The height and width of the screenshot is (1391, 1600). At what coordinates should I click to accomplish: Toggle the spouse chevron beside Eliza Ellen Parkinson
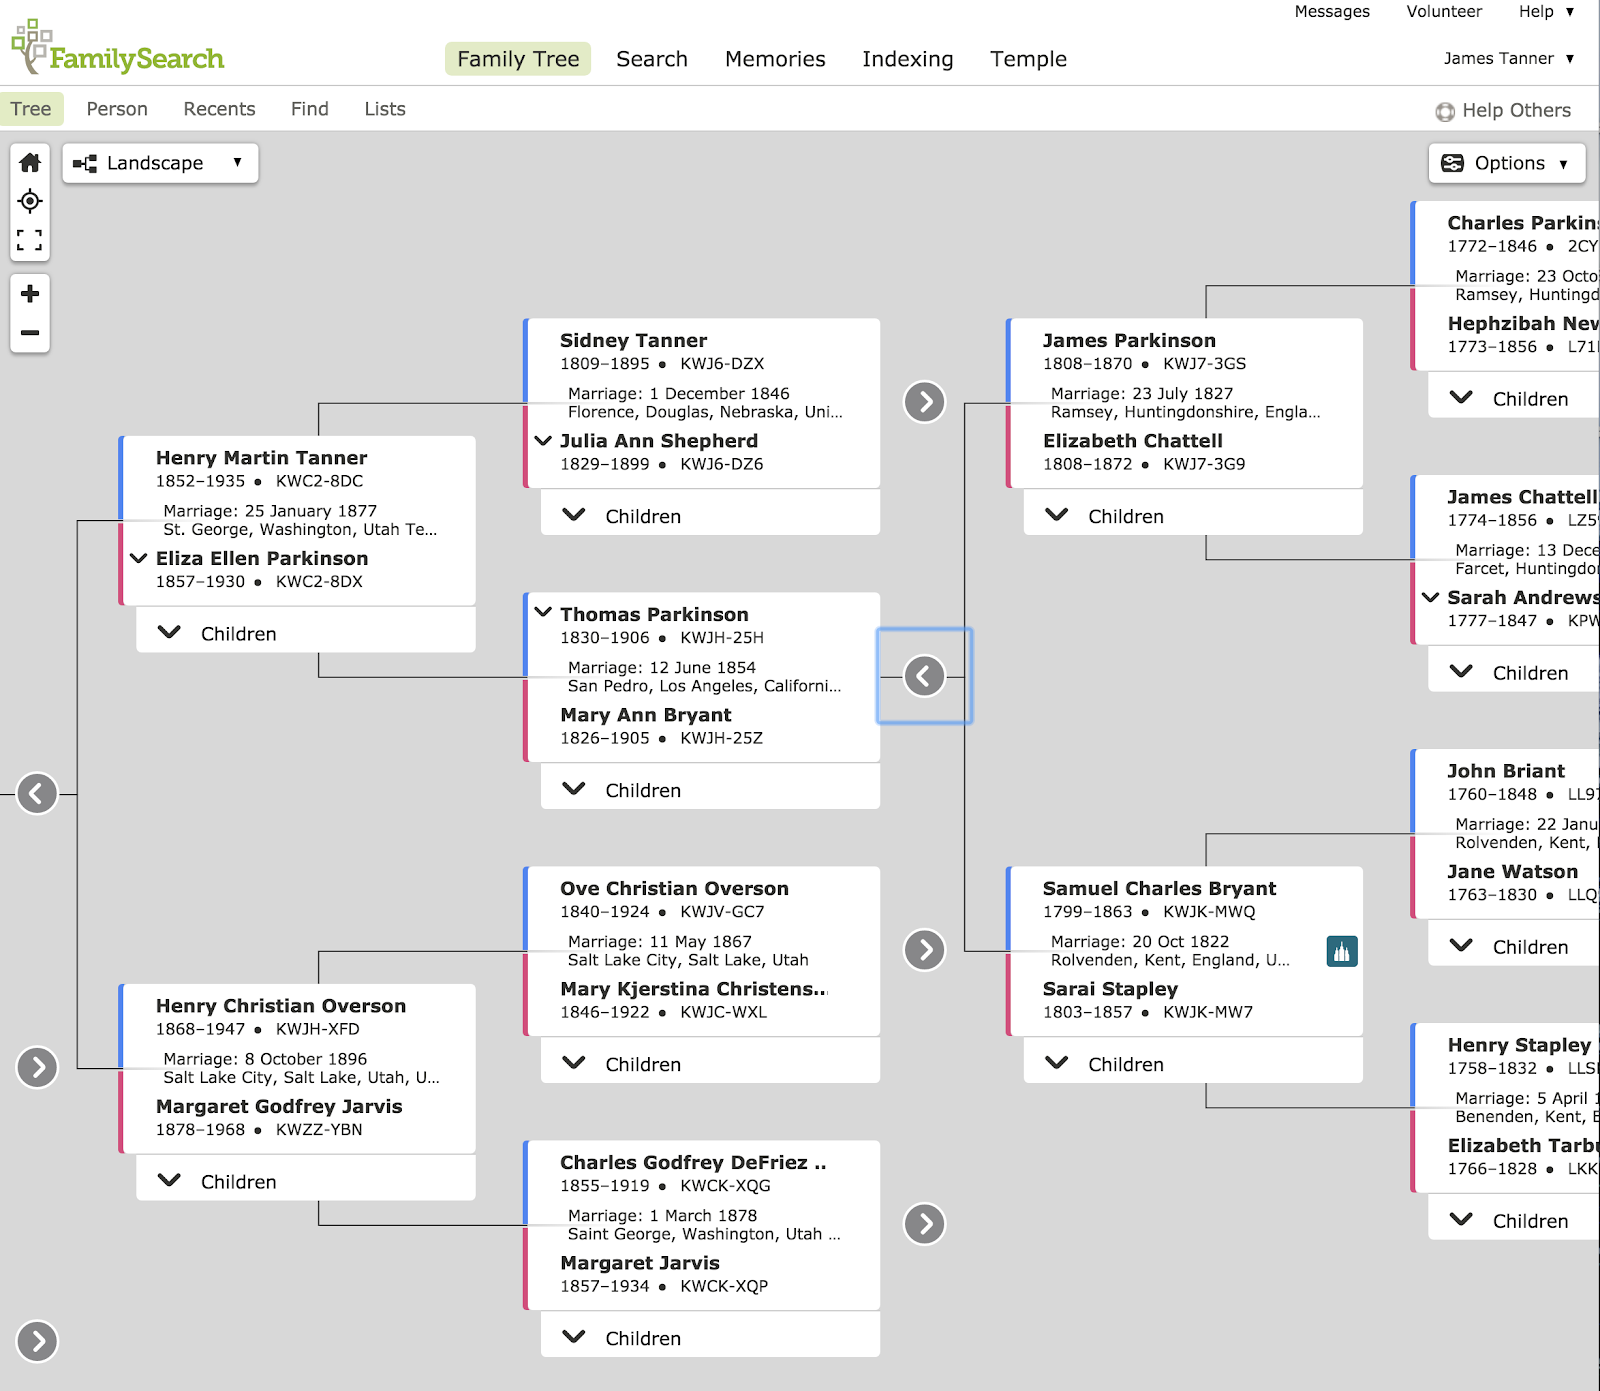[x=139, y=558]
